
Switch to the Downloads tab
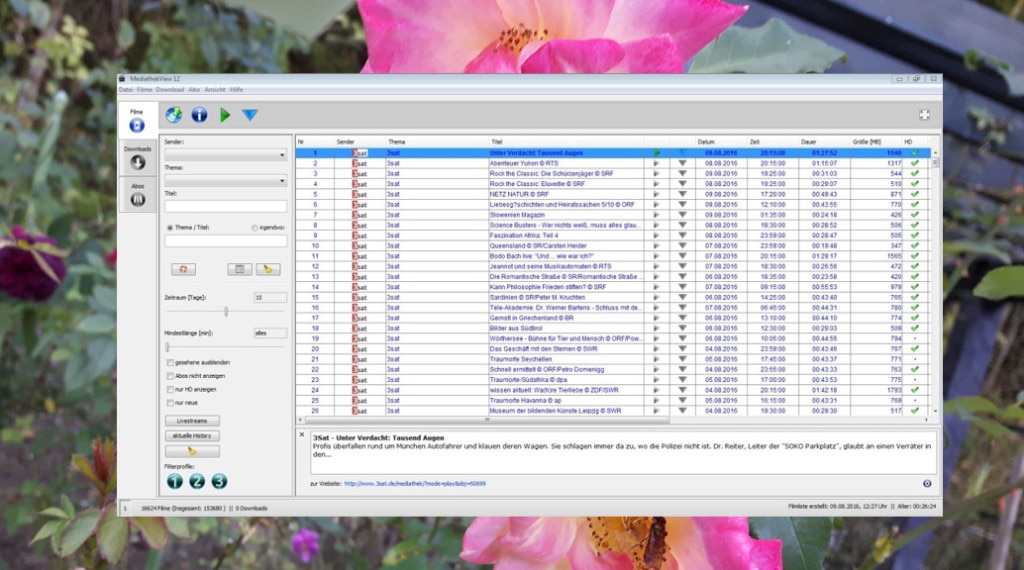pyautogui.click(x=138, y=157)
